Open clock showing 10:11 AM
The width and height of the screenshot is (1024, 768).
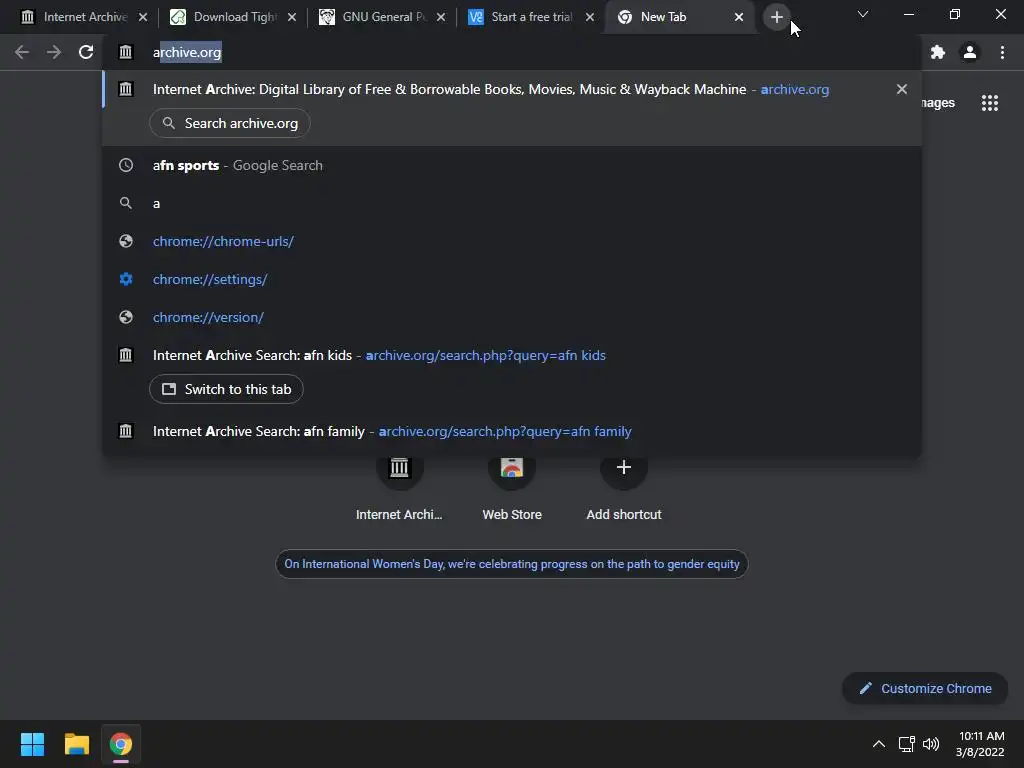pyautogui.click(x=980, y=744)
